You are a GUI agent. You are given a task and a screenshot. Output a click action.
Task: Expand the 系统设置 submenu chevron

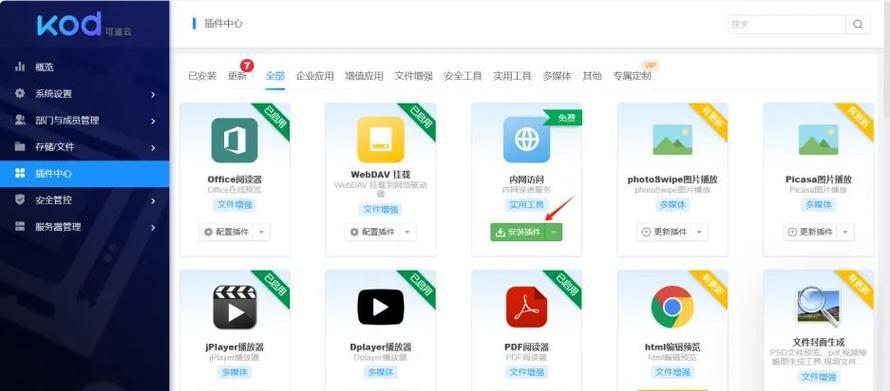click(x=153, y=94)
